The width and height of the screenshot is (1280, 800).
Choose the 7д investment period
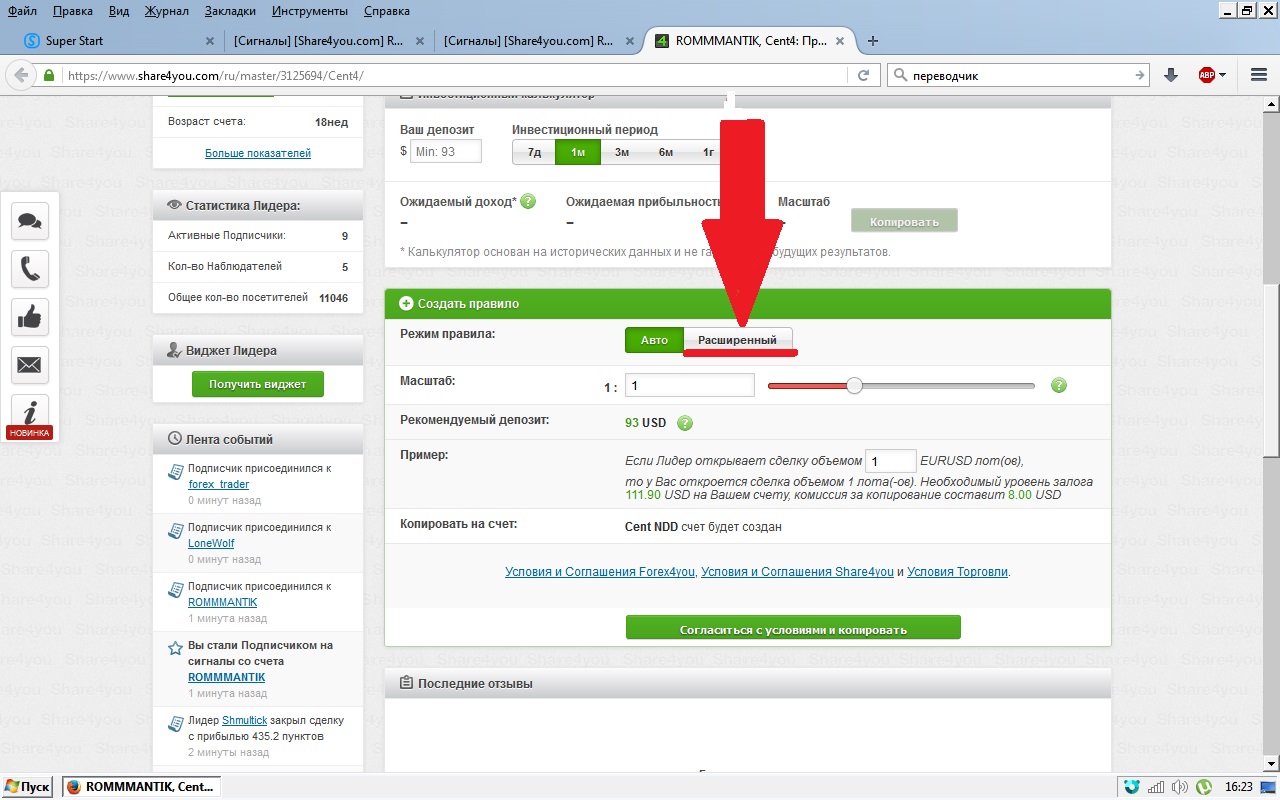(534, 152)
